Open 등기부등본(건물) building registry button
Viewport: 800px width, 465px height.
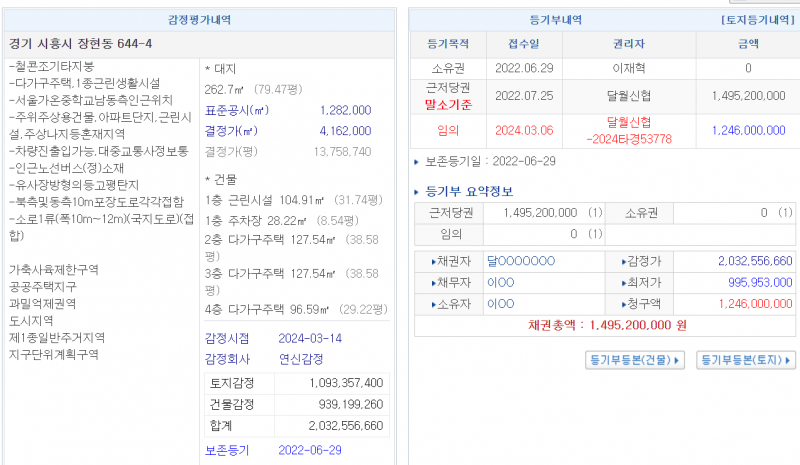click(635, 360)
